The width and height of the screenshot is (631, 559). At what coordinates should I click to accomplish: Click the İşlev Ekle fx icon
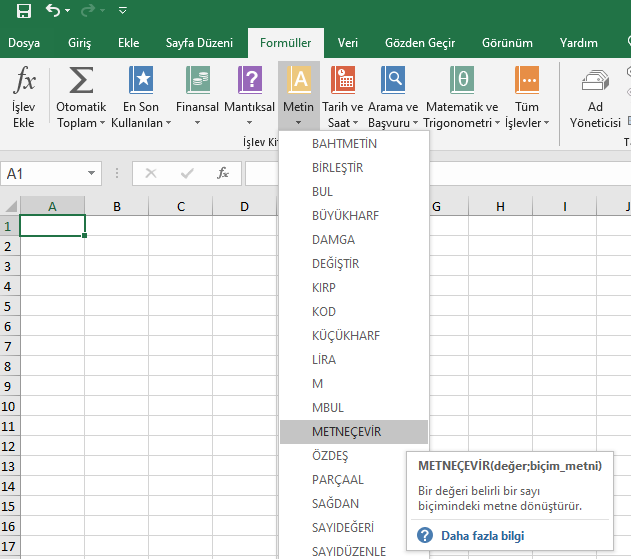(x=24, y=81)
